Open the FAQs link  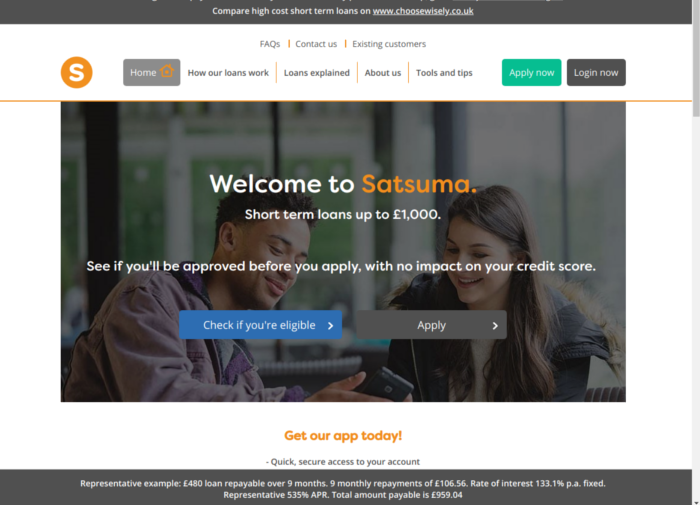click(270, 44)
